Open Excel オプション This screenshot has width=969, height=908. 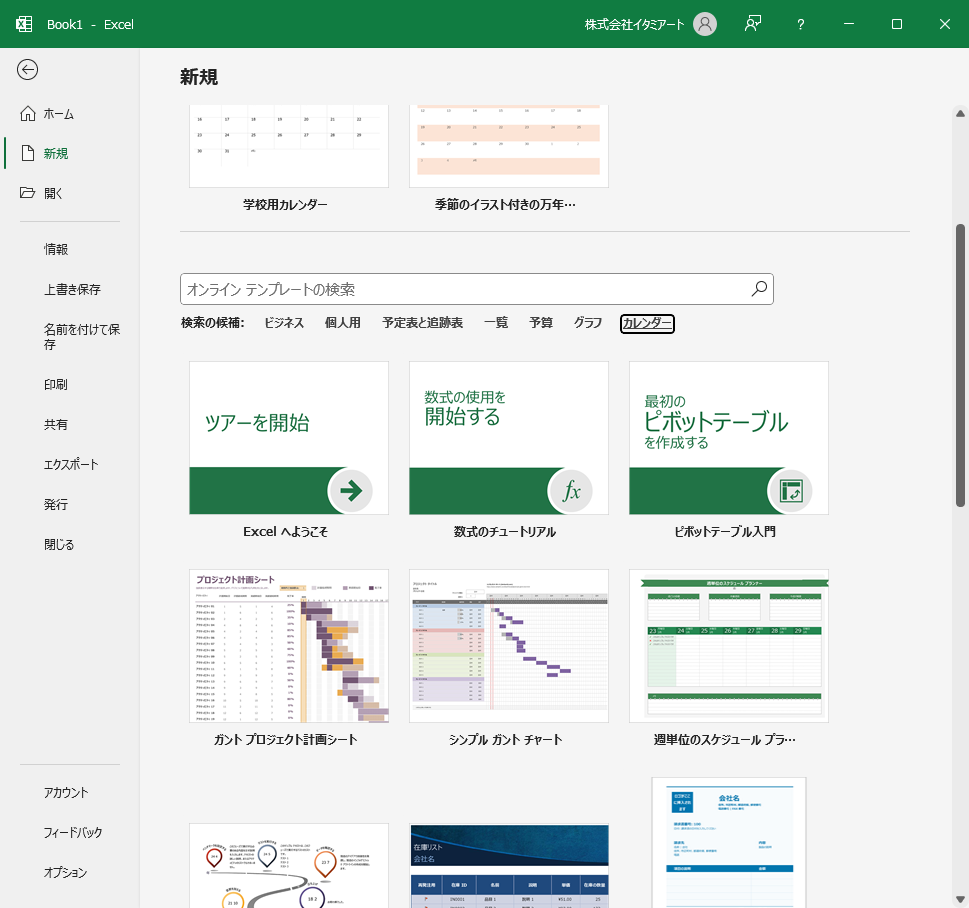click(65, 872)
